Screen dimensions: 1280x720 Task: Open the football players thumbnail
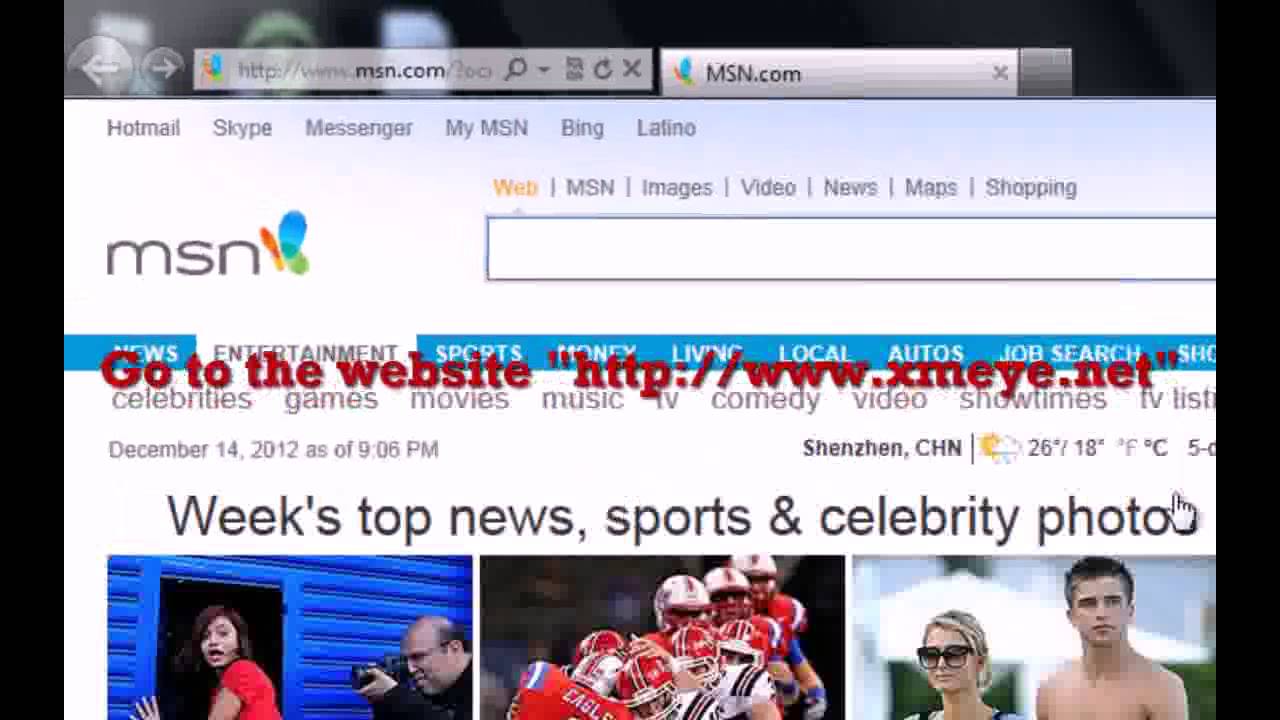[662, 638]
